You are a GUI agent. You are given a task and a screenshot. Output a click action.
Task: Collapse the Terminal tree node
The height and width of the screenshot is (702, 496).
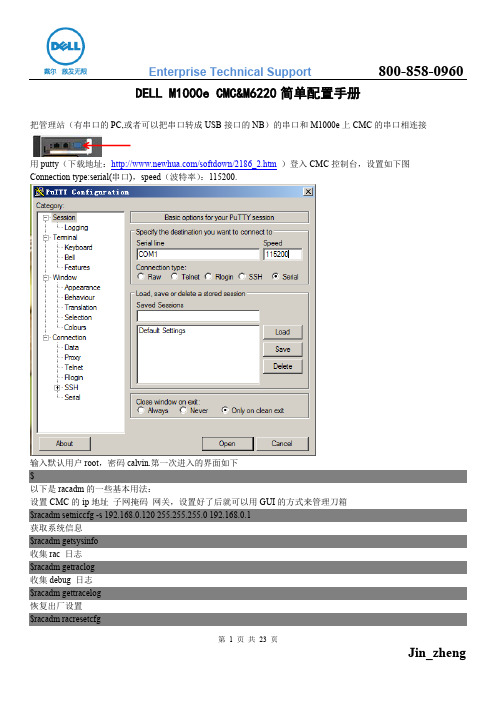[46, 238]
